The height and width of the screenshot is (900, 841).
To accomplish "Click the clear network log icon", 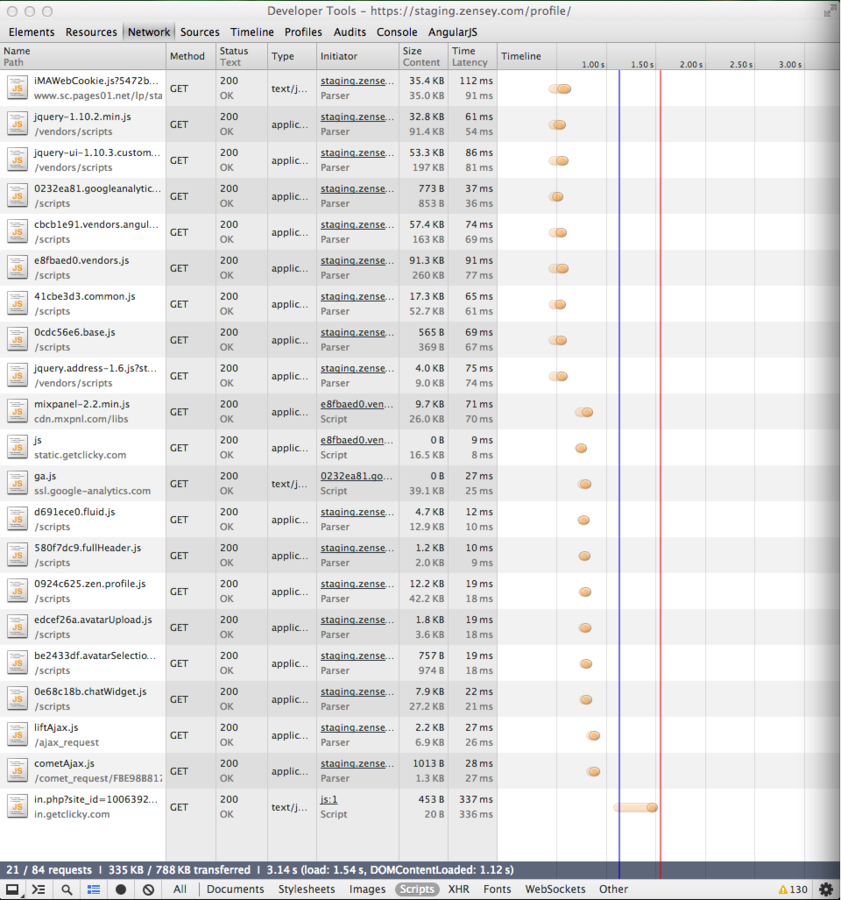I will point(148,889).
